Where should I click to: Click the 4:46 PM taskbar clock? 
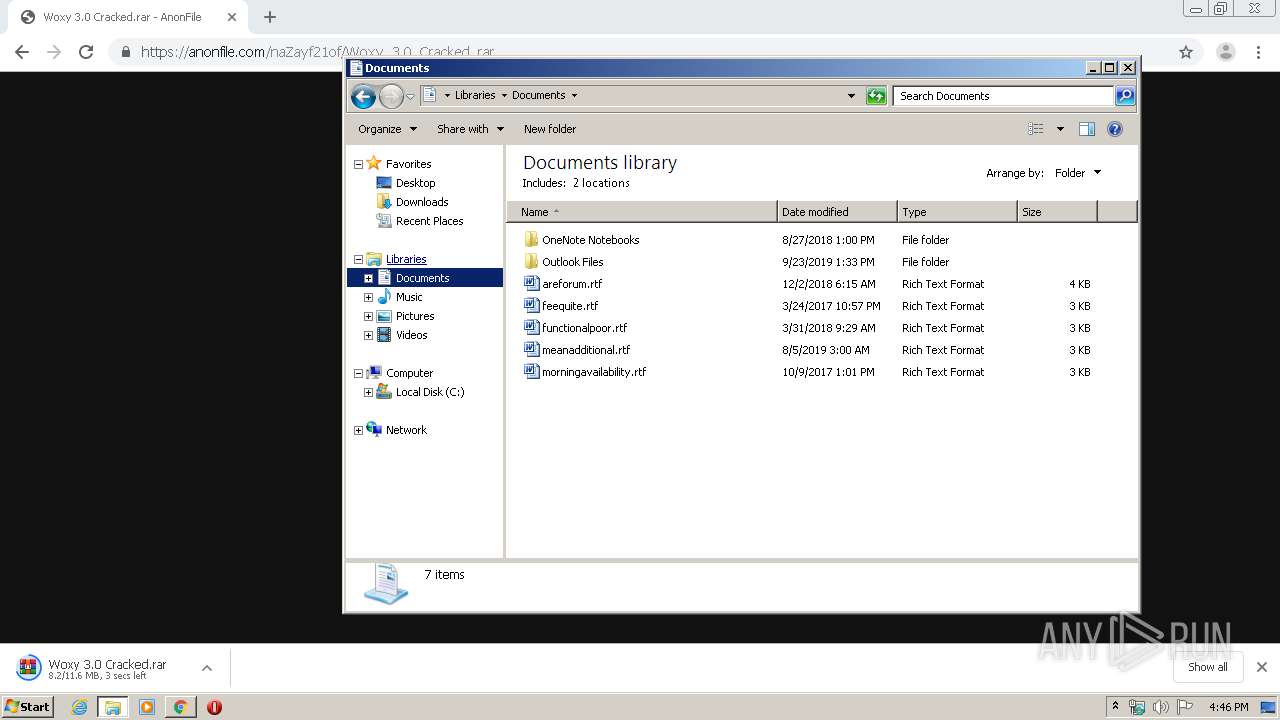point(1228,707)
